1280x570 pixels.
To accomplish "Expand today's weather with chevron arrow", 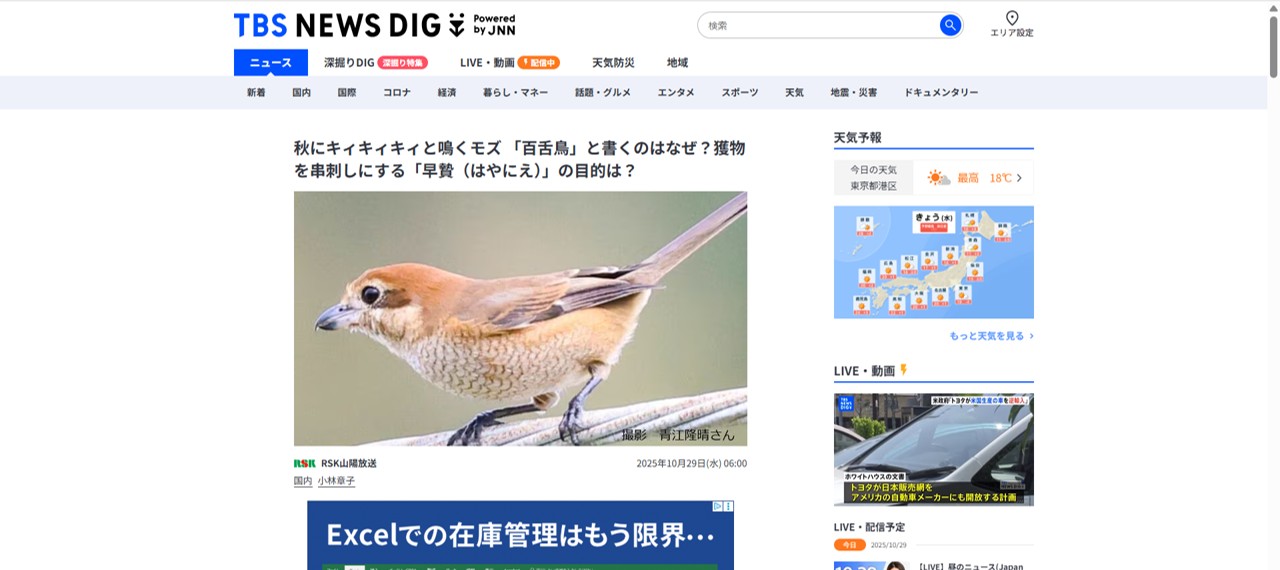I will 1019,178.
